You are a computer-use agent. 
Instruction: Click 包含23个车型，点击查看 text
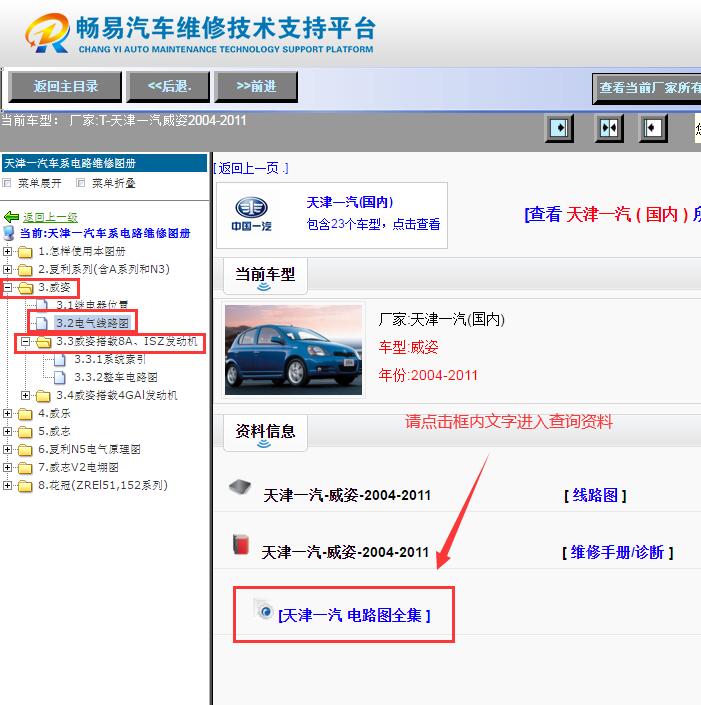[373, 224]
